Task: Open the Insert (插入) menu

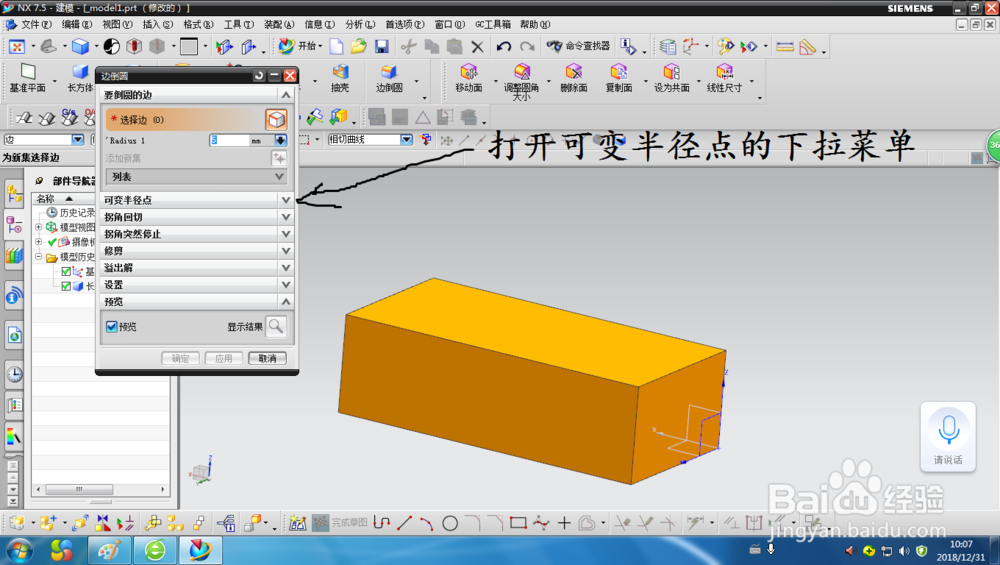Action: point(158,24)
